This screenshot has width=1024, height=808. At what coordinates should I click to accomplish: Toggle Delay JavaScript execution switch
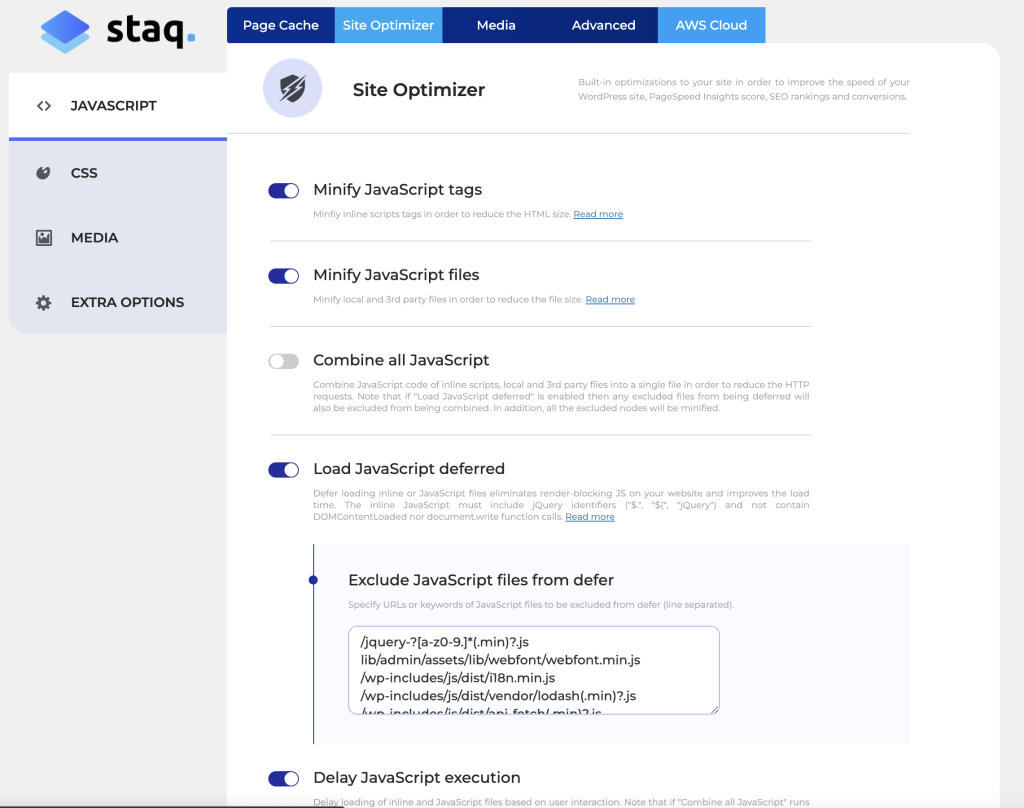tap(284, 779)
